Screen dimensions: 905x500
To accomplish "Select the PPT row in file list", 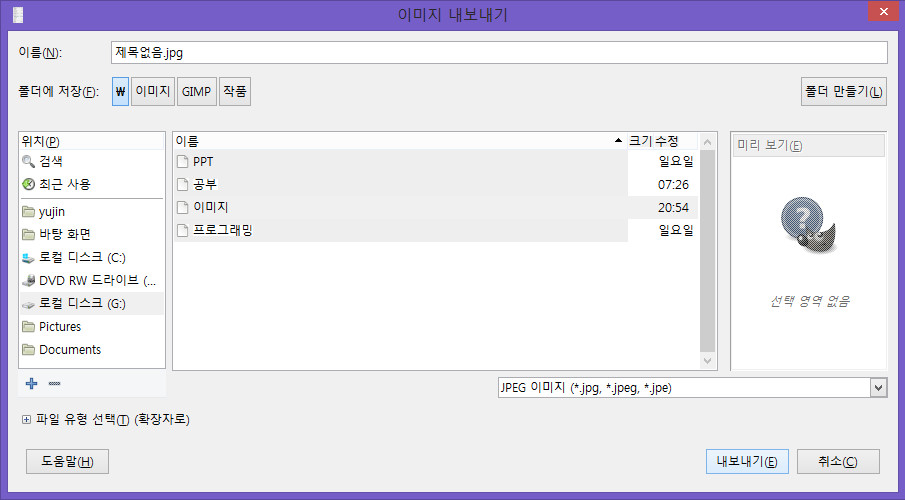I will point(436,162).
